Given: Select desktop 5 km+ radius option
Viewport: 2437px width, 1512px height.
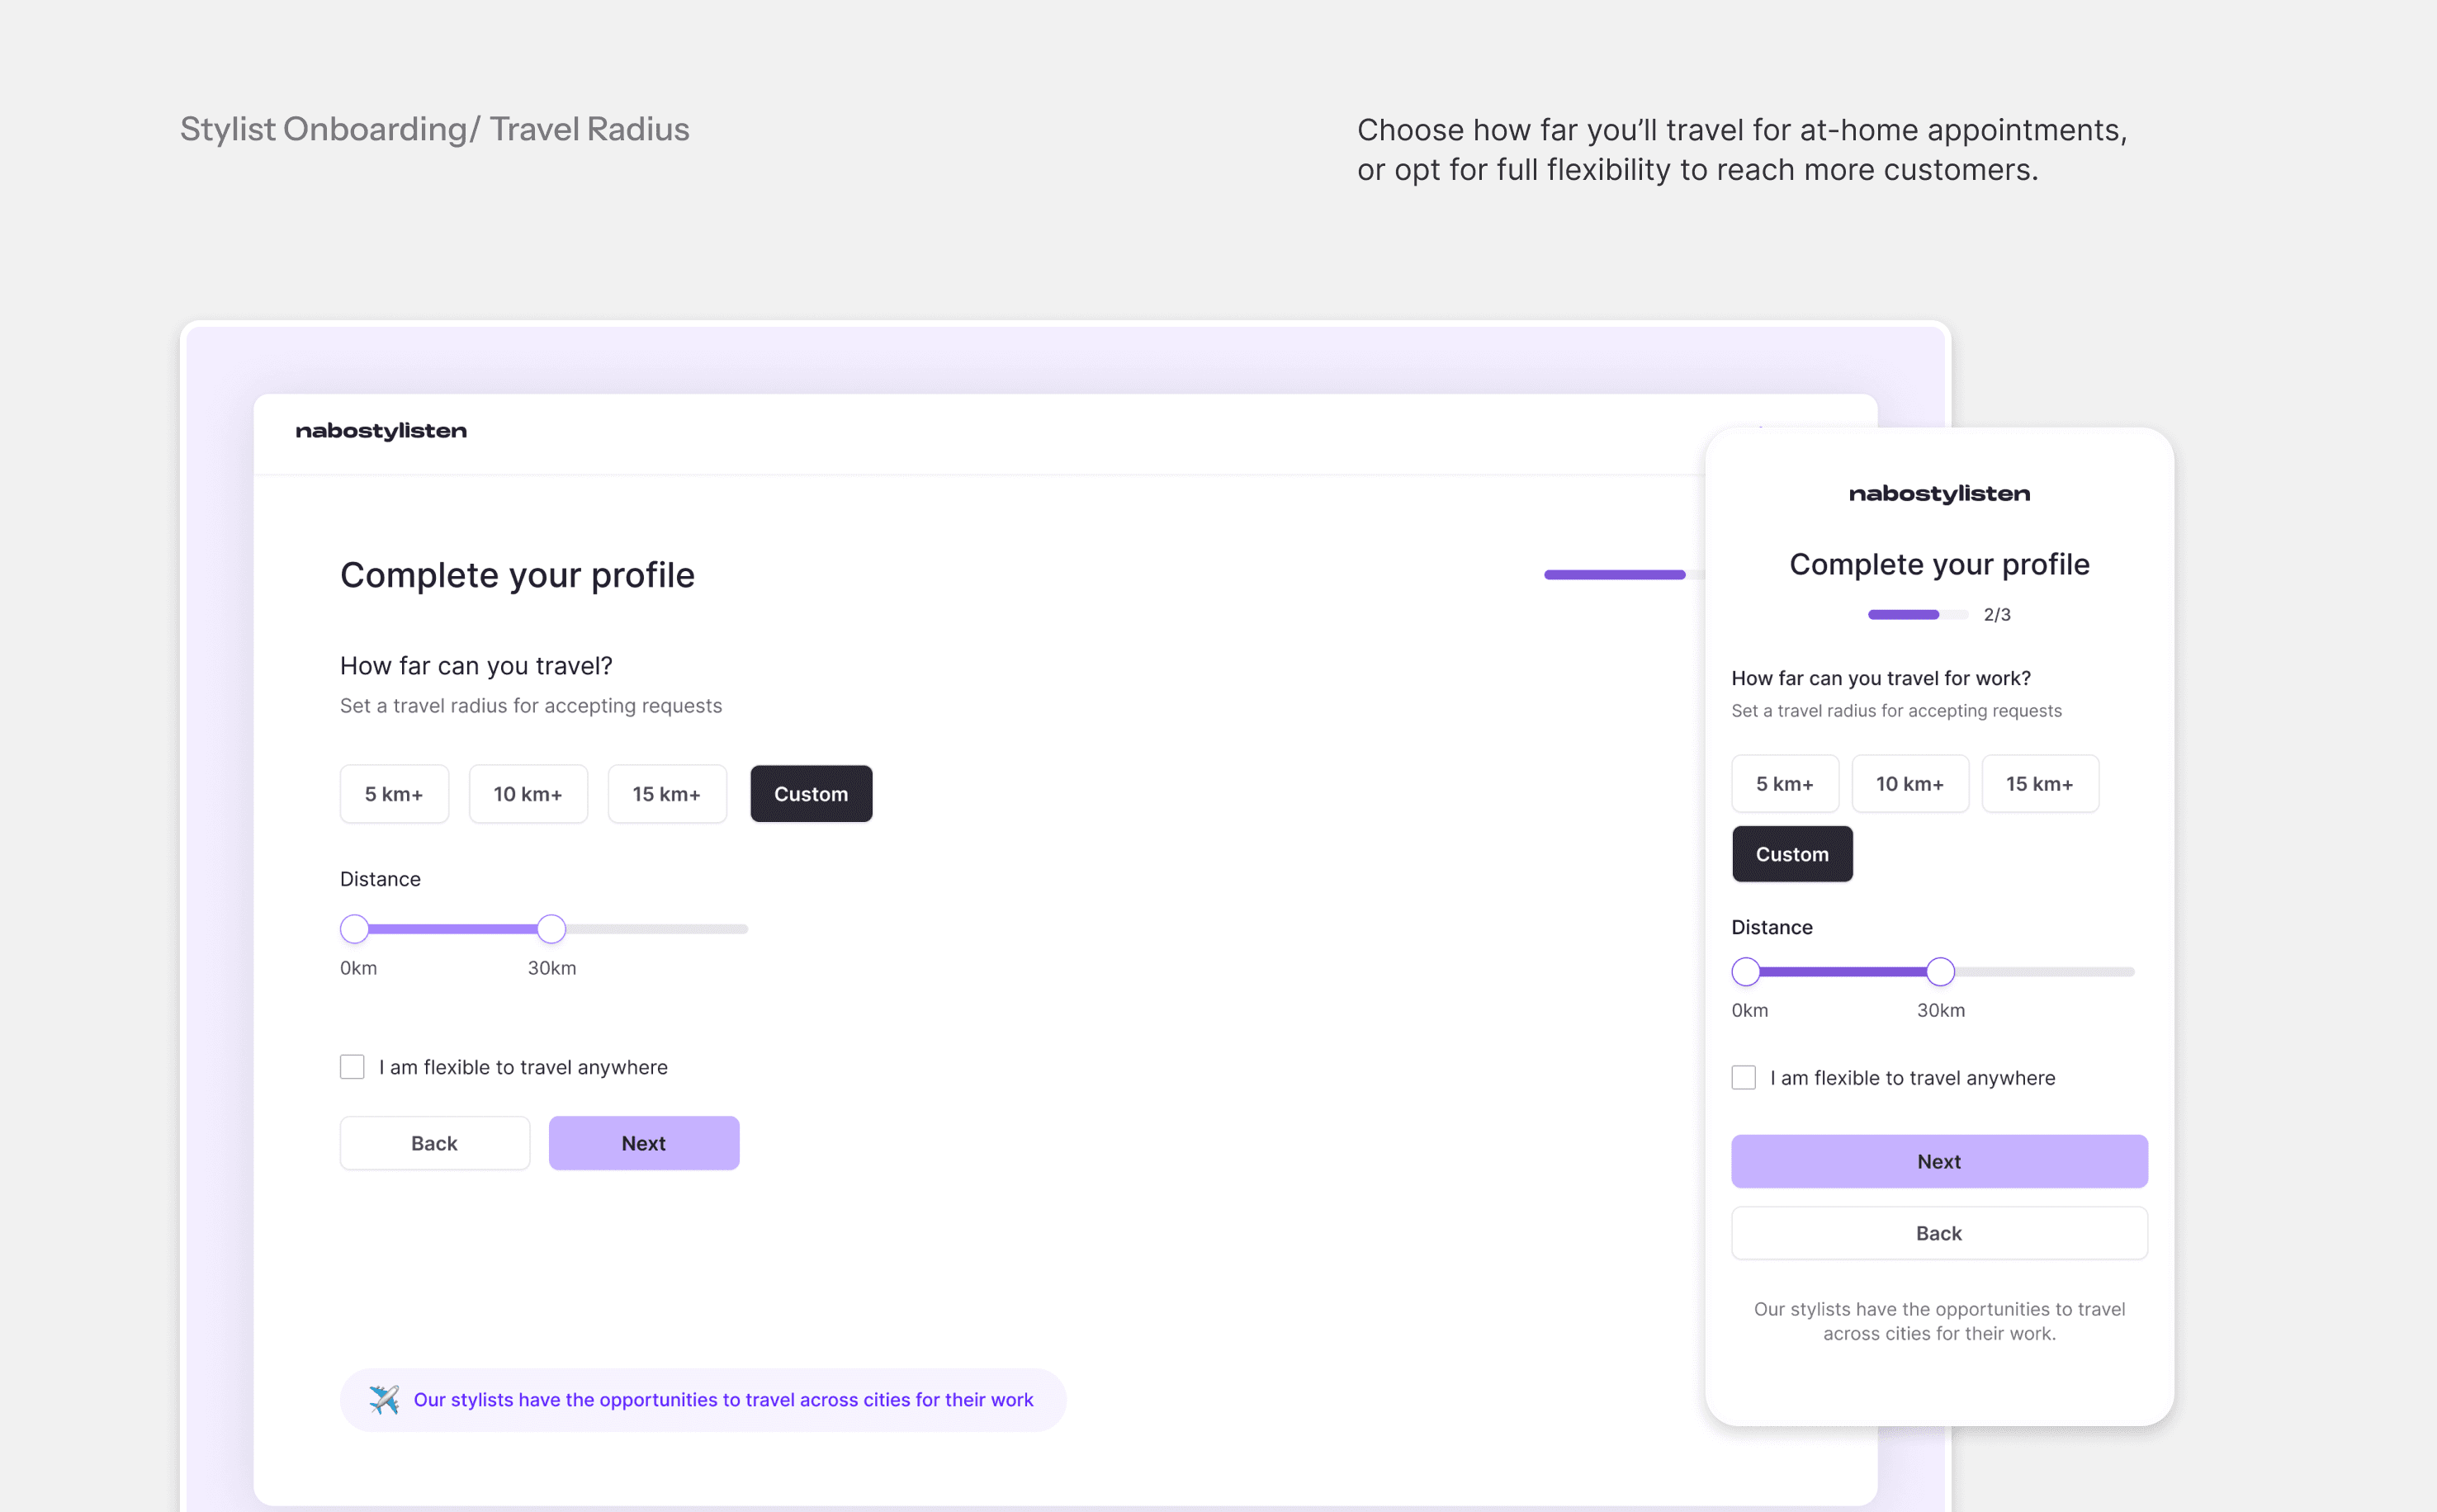Looking at the screenshot, I should point(394,794).
